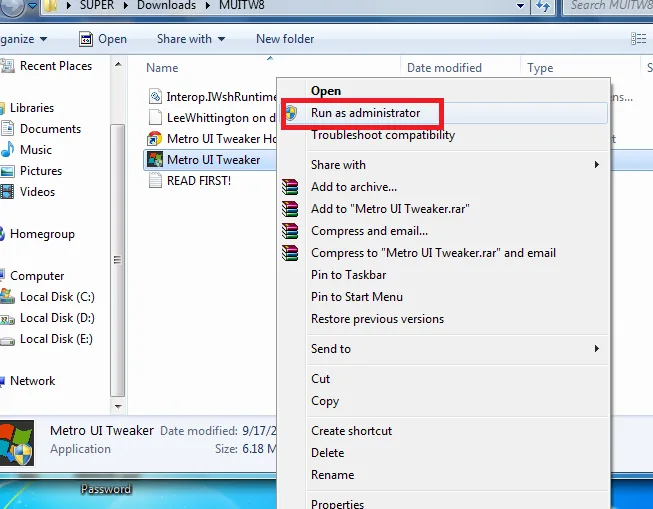
Task: Click the READ FIRST! text file icon
Action: click(155, 181)
